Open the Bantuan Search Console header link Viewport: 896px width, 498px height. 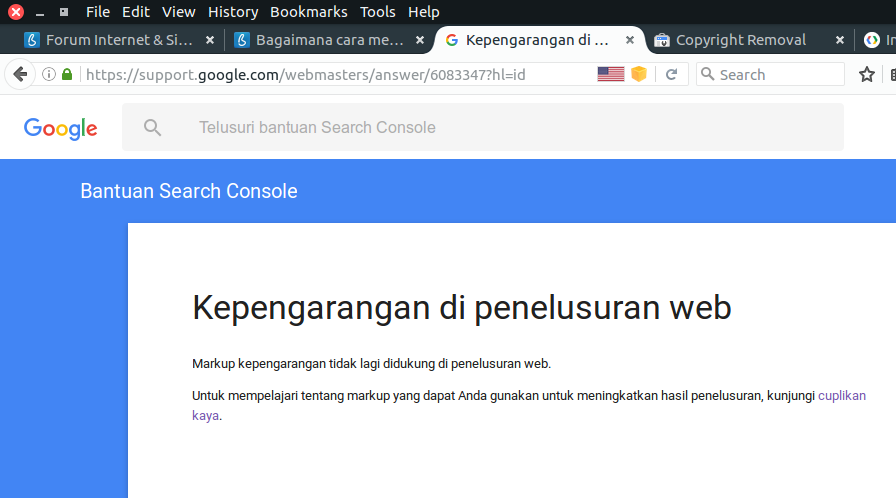189,191
